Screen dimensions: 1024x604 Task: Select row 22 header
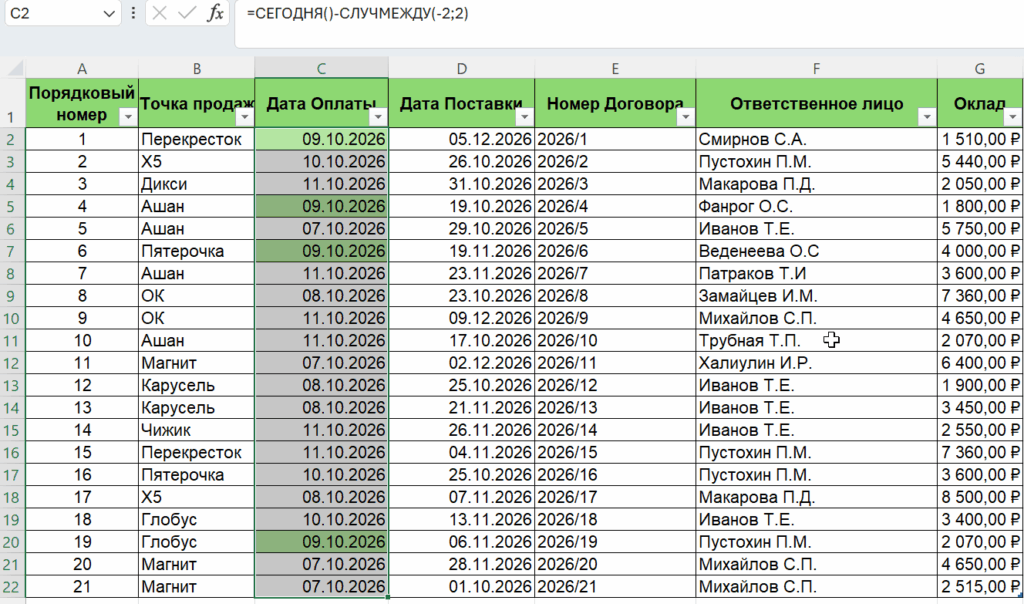[12, 586]
